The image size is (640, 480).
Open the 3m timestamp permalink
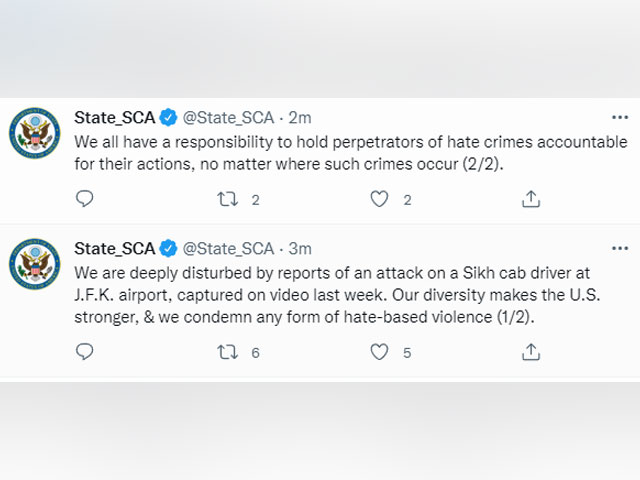click(x=300, y=248)
